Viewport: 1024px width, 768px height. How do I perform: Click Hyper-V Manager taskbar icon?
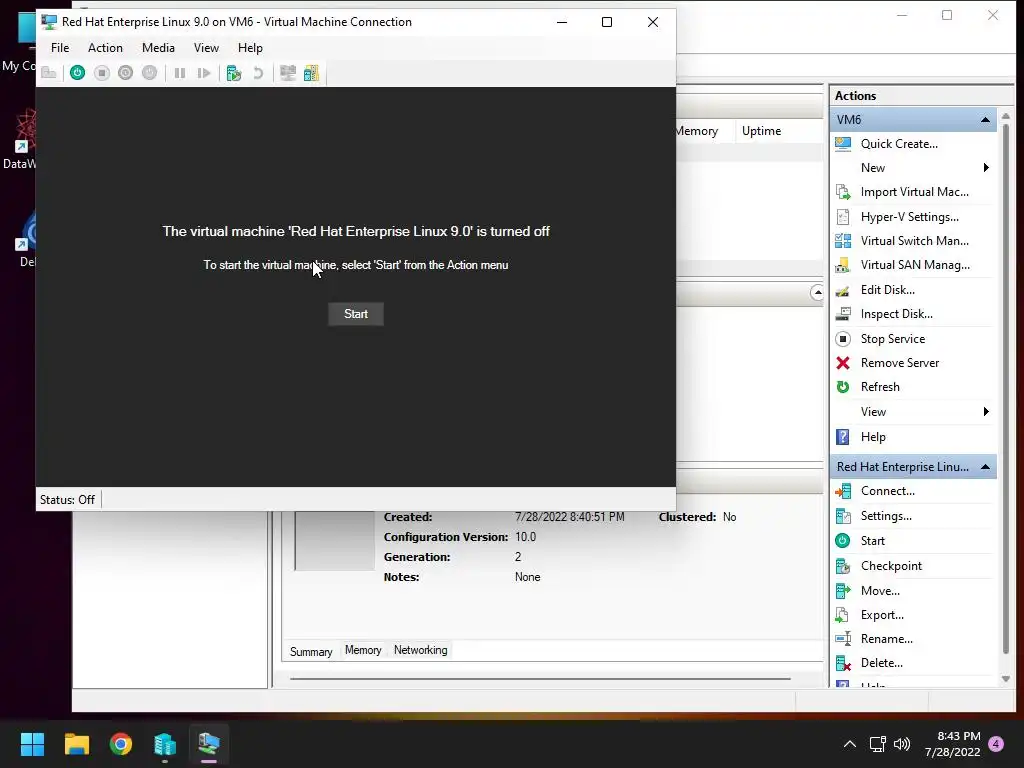coord(165,744)
